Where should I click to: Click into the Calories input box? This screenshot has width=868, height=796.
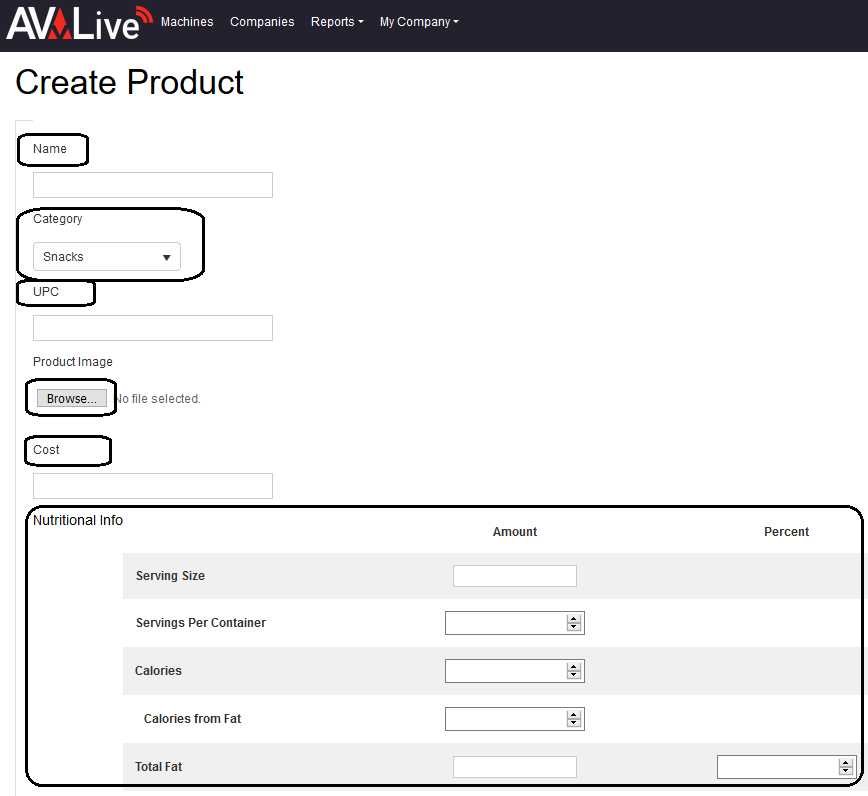point(505,670)
